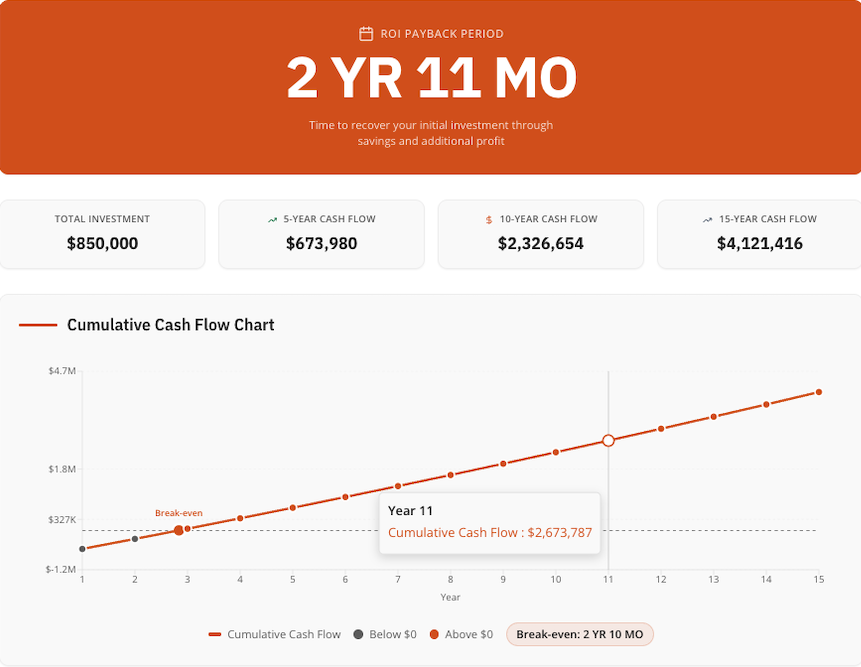Click the Above $0 orange legend dot
This screenshot has height=667, width=861.
click(434, 635)
